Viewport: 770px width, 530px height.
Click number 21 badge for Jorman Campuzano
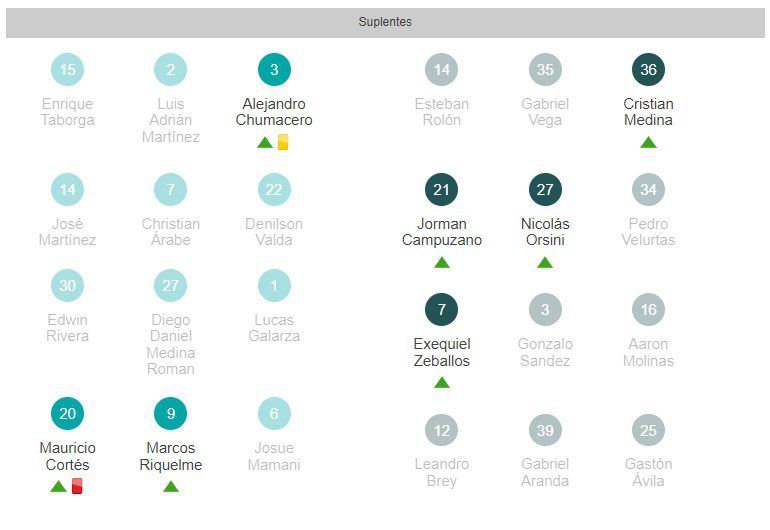click(441, 190)
